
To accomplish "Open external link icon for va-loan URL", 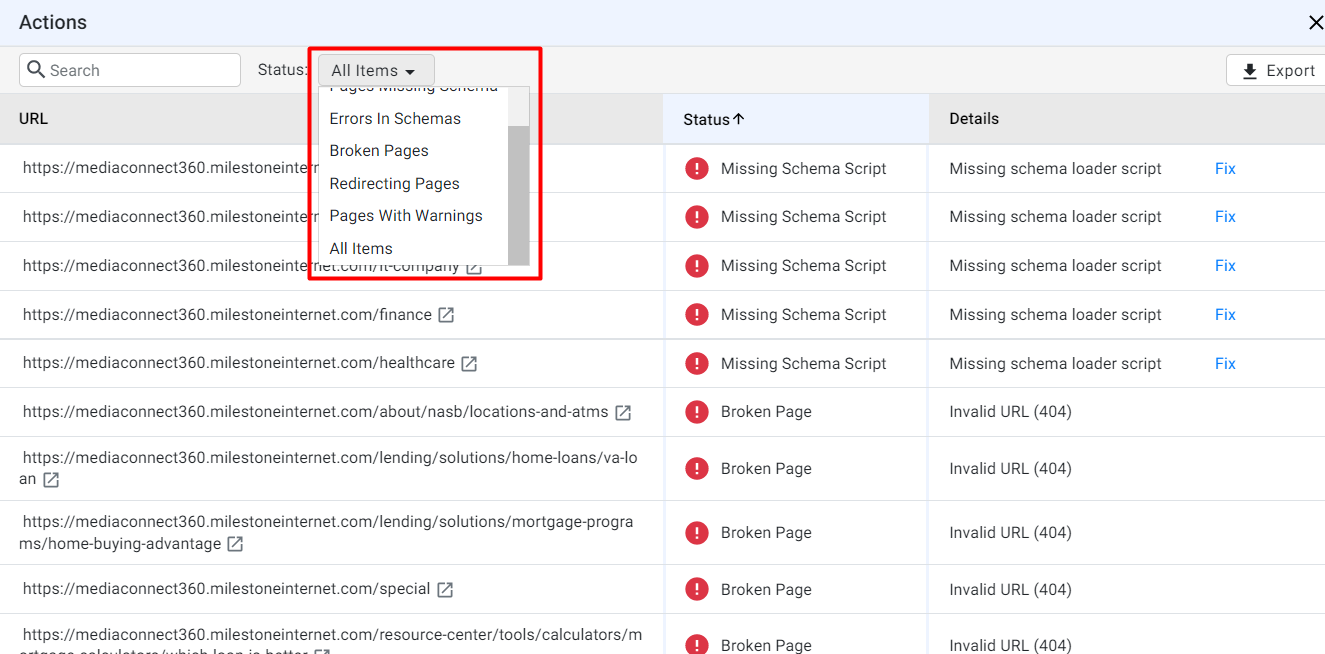I will tap(51, 480).
